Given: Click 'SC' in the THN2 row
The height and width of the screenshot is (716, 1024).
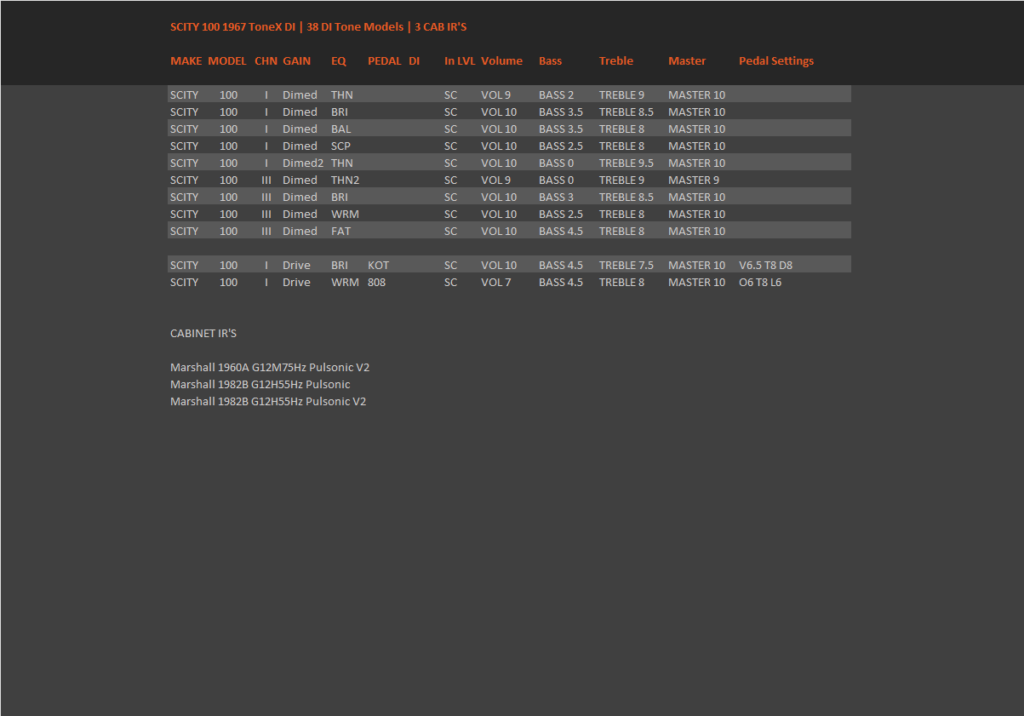Looking at the screenshot, I should (x=451, y=180).
